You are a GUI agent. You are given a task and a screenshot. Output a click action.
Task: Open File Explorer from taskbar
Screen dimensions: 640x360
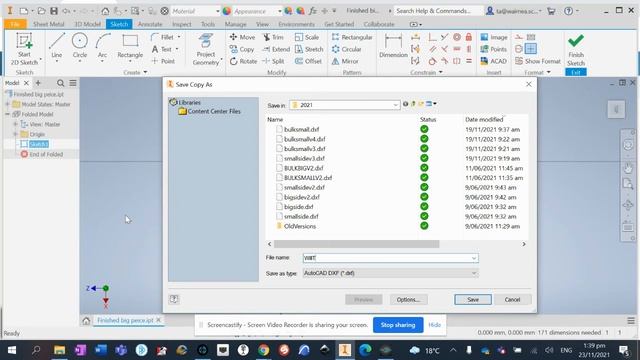(x=60, y=350)
